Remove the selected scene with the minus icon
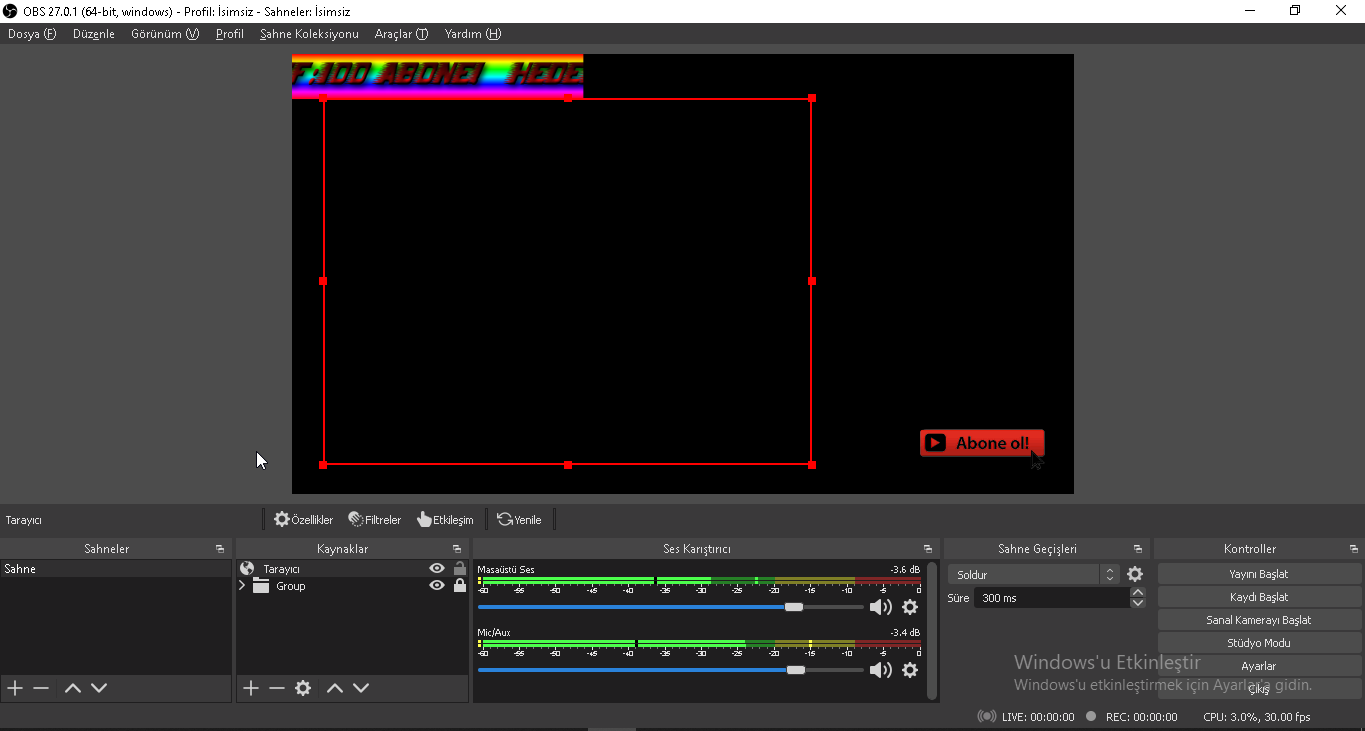 [41, 688]
